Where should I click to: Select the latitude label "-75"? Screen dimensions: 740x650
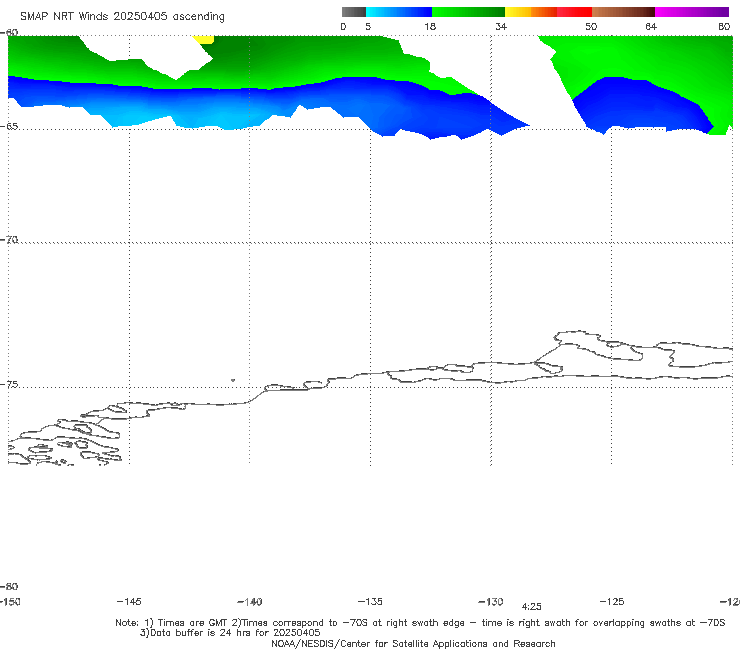point(9,385)
